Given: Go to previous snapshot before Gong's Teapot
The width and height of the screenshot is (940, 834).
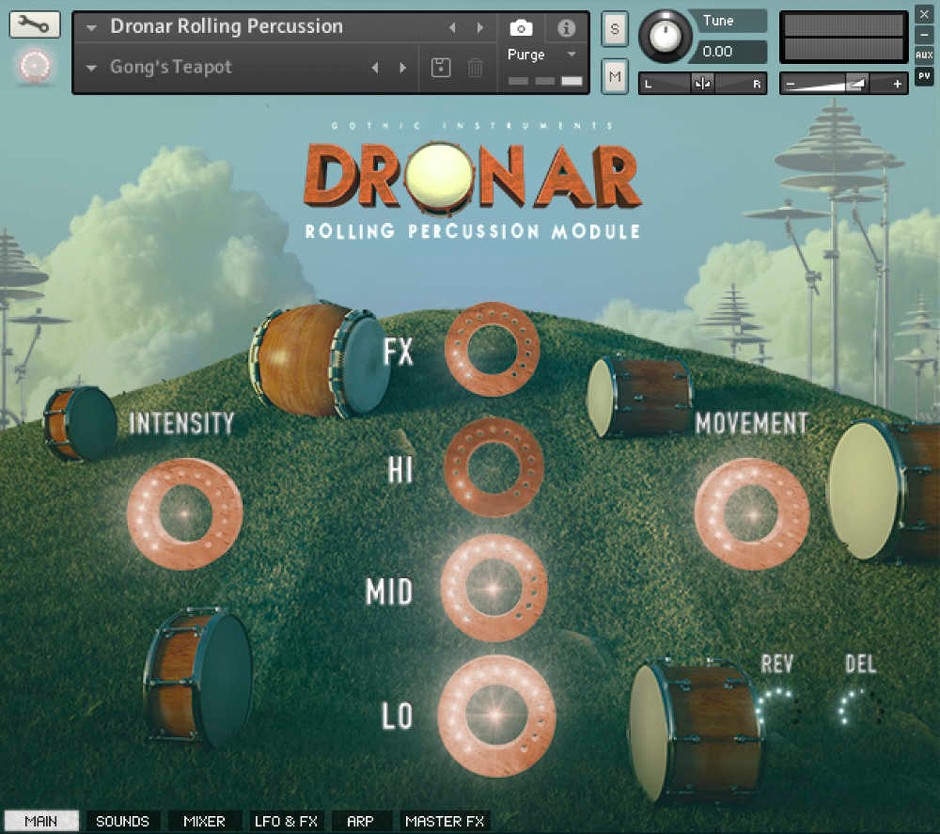Looking at the screenshot, I should (375, 68).
